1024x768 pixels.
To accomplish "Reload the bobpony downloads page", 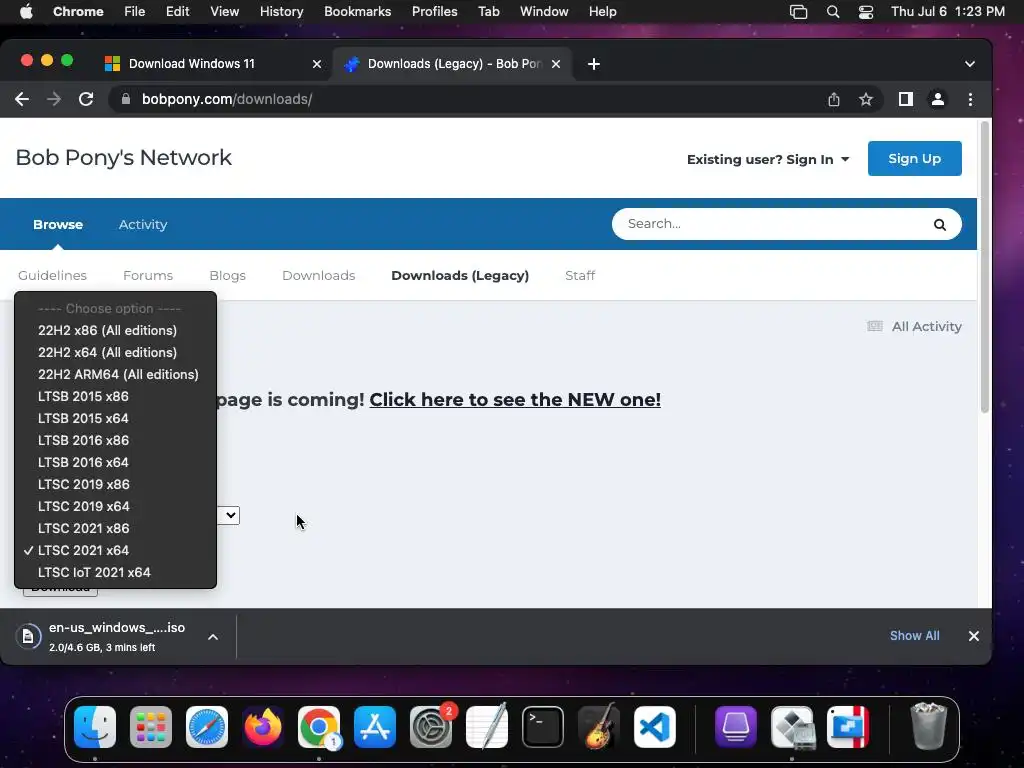I will [x=86, y=99].
